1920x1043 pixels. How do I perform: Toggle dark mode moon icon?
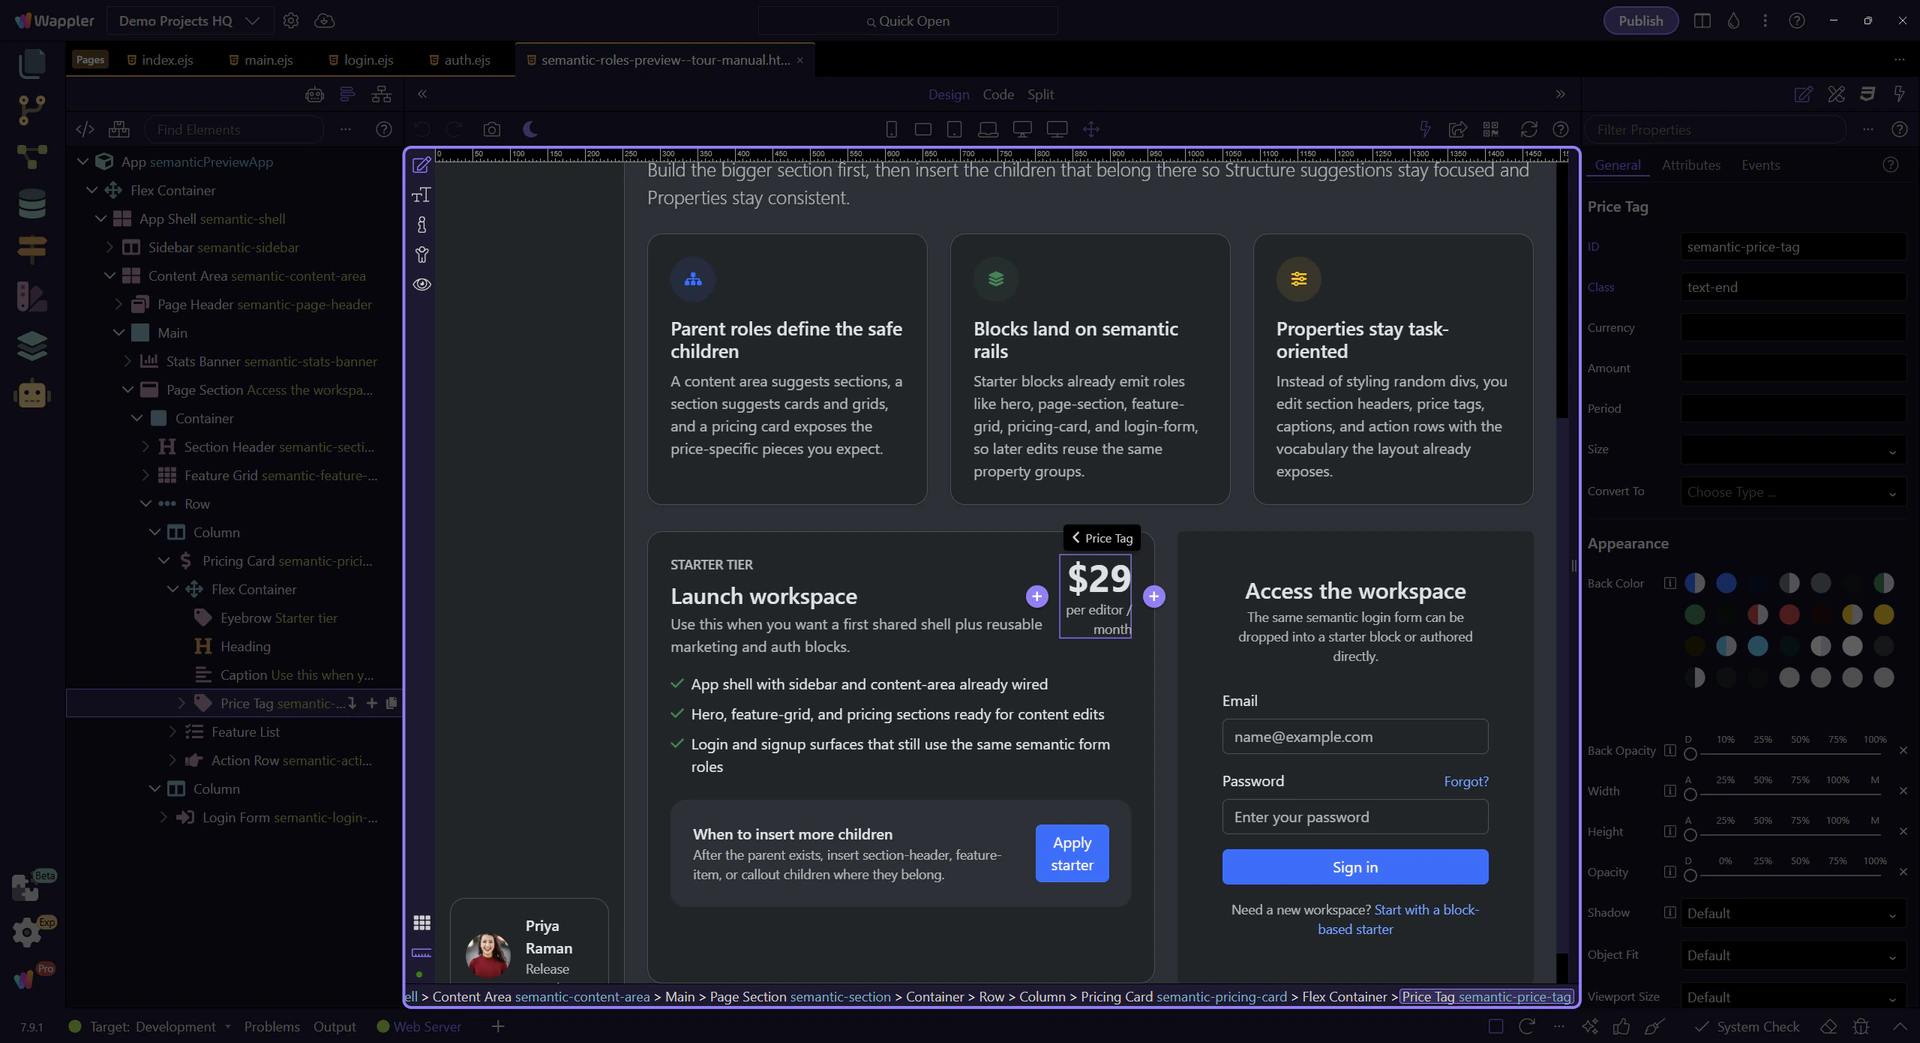tap(530, 130)
